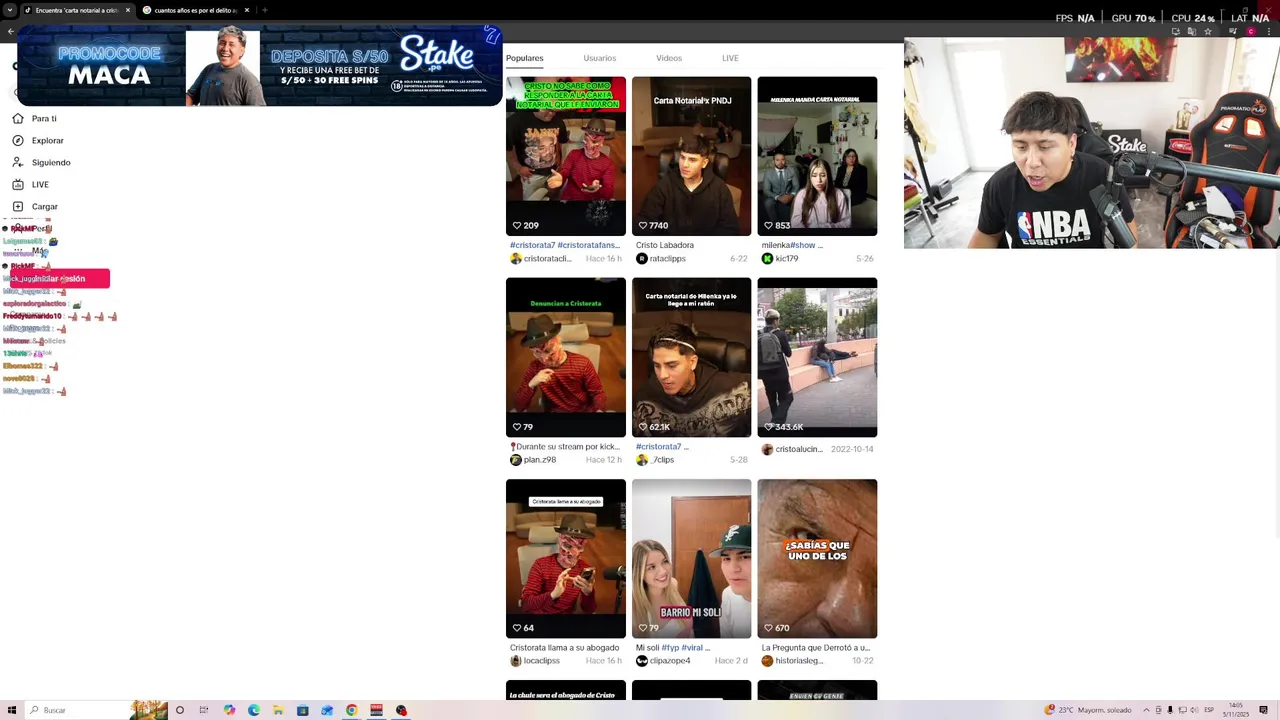Open the ¿Sabías que uno de los video
This screenshot has width=1280, height=720.
817,558
